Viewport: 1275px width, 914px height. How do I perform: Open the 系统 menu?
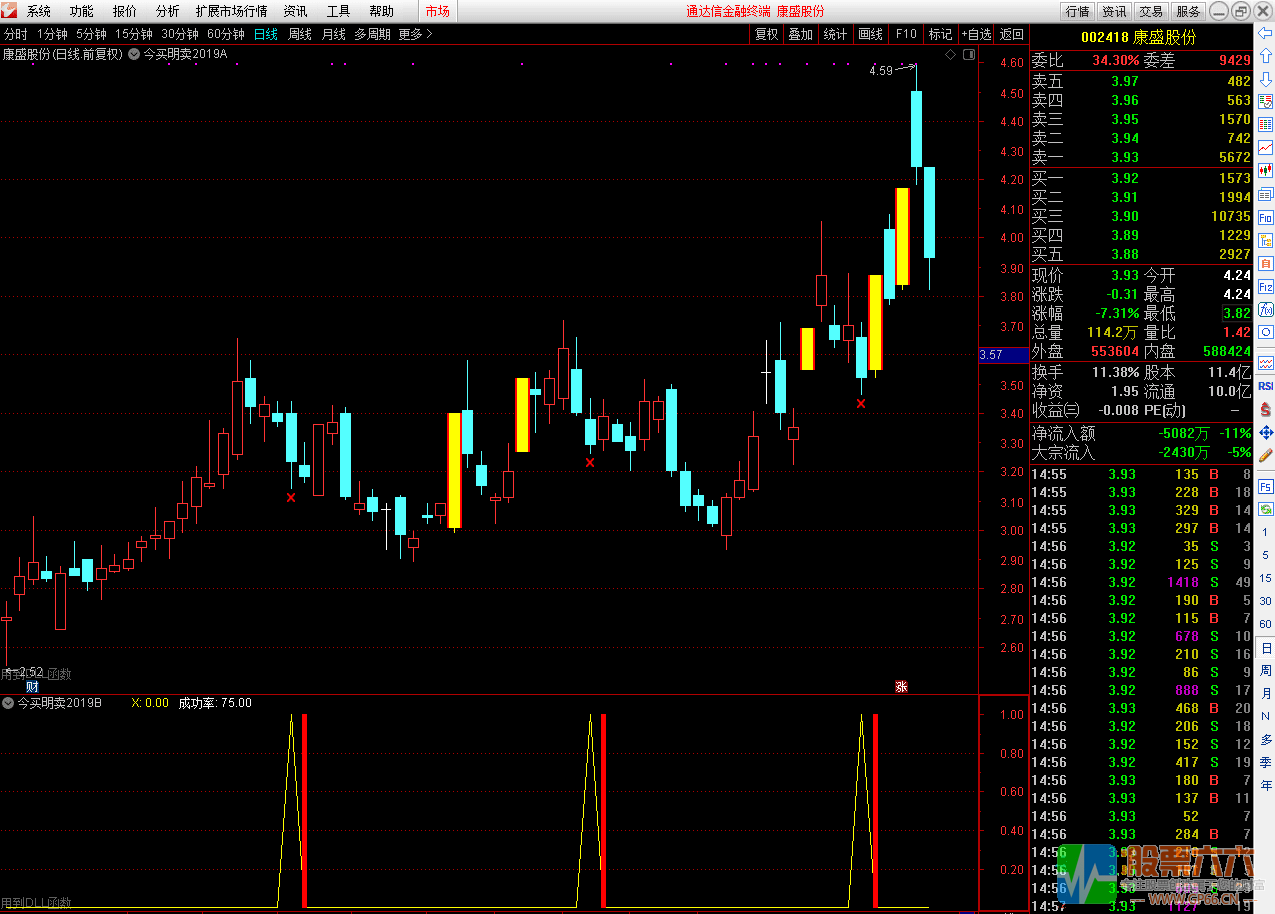(x=39, y=11)
